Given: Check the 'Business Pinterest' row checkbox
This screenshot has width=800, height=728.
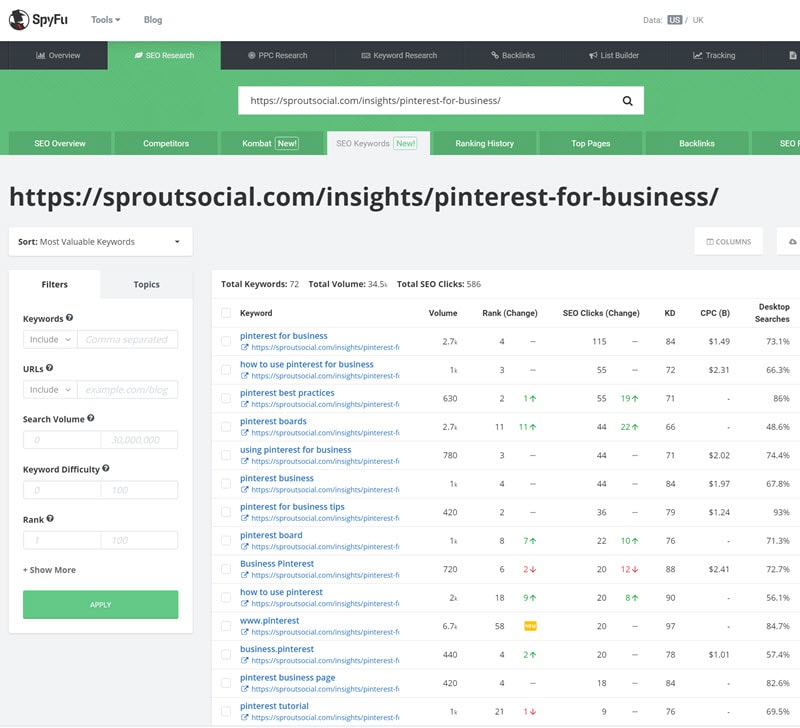Looking at the screenshot, I should point(226,569).
